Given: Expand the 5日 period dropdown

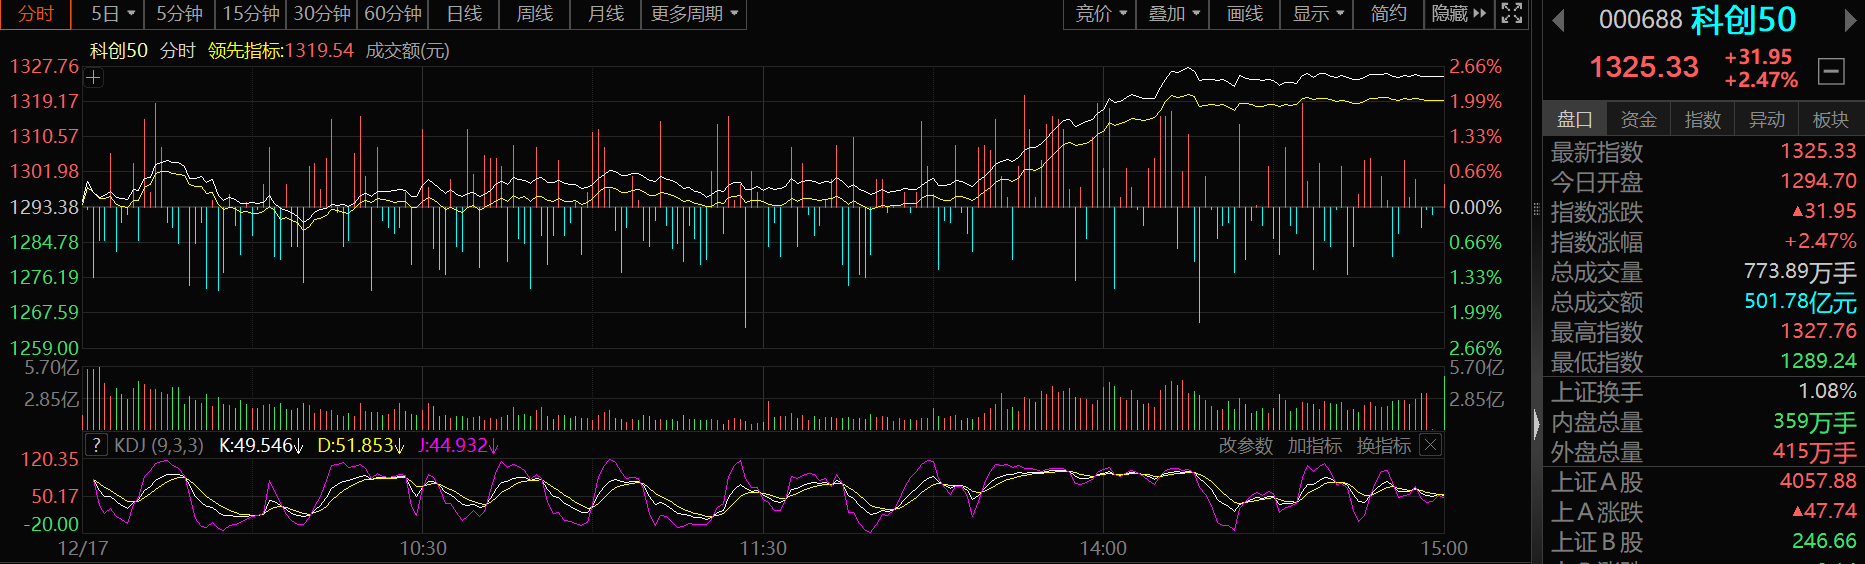Looking at the screenshot, I should point(112,14).
